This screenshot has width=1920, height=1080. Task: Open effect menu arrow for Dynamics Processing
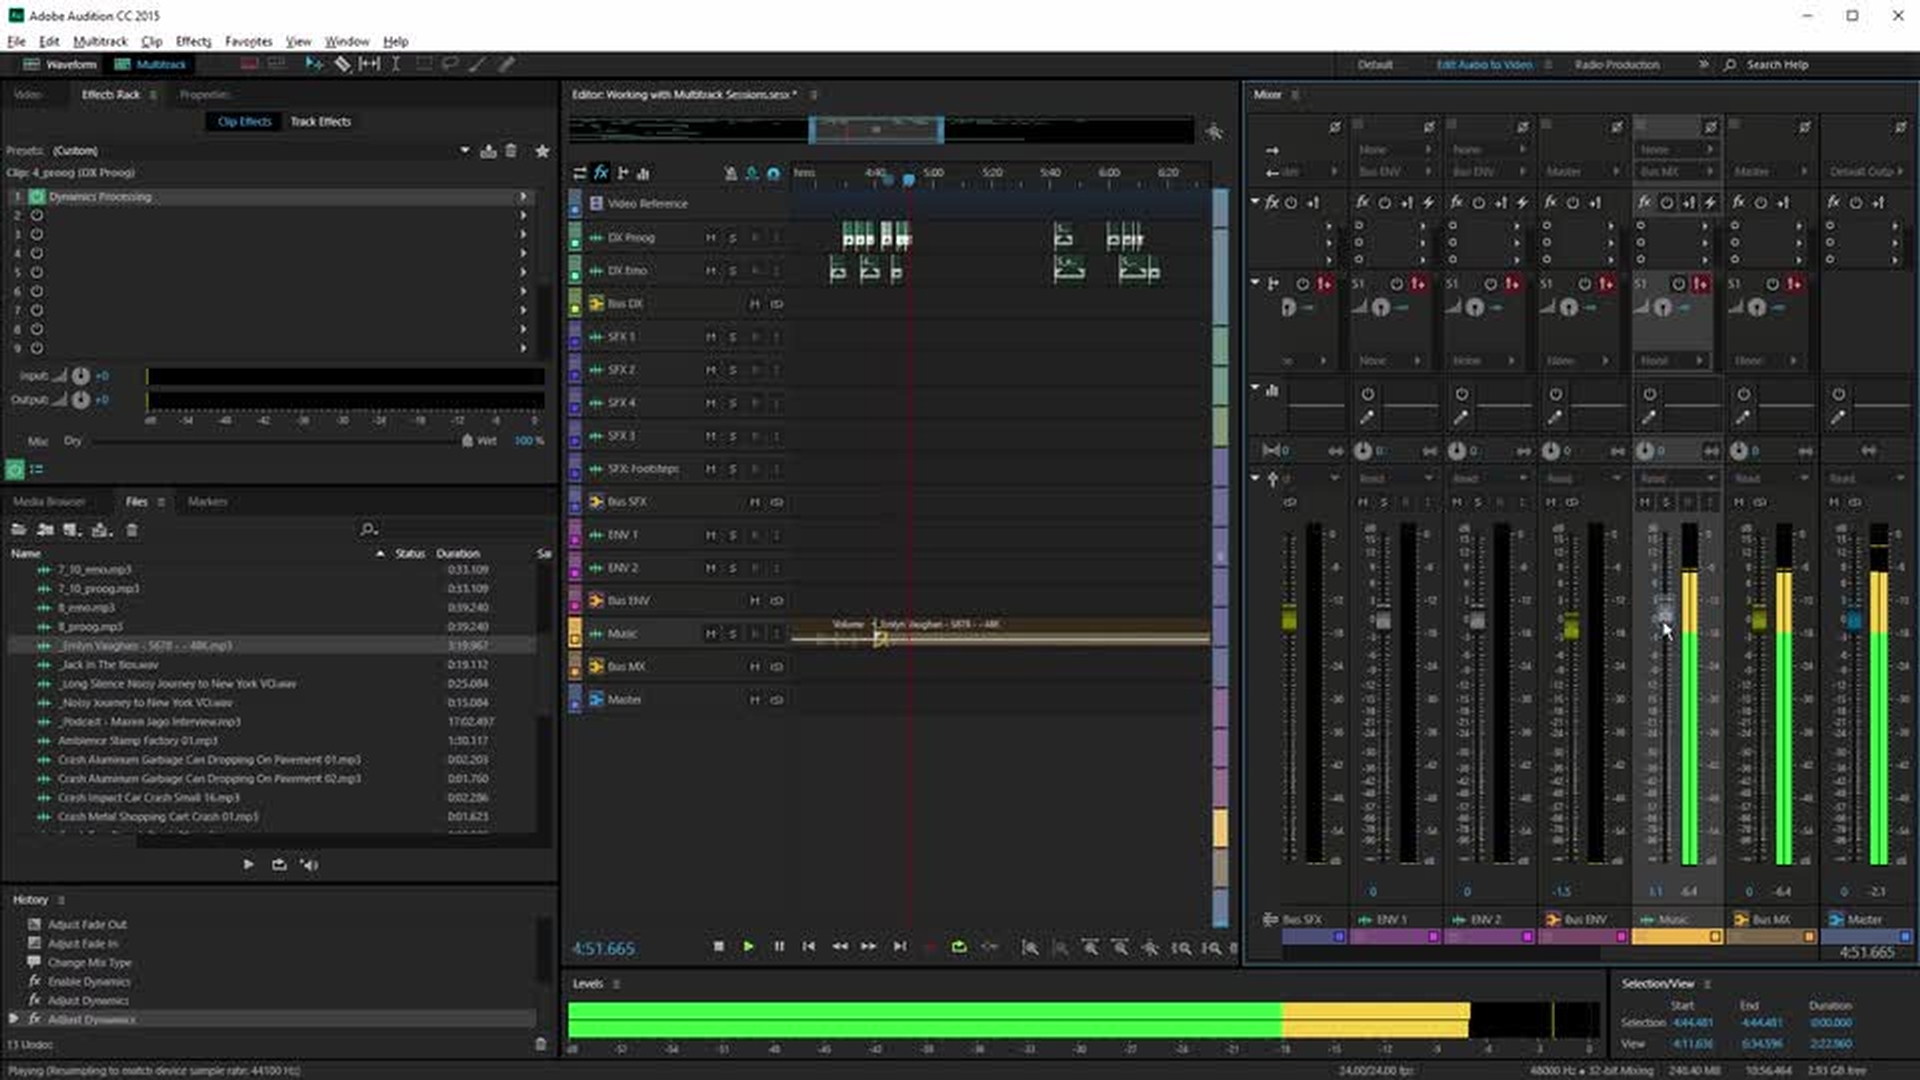coord(523,197)
